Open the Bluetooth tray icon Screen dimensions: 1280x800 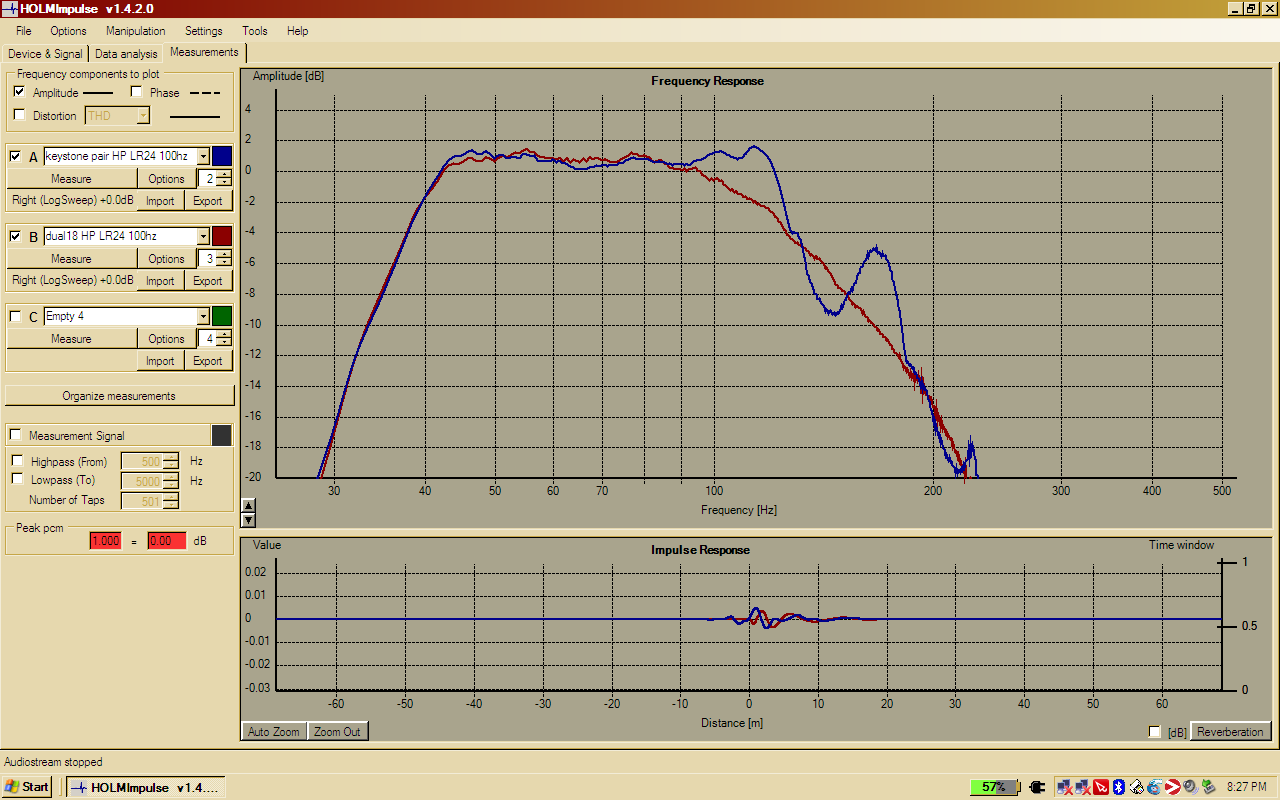click(x=1119, y=787)
